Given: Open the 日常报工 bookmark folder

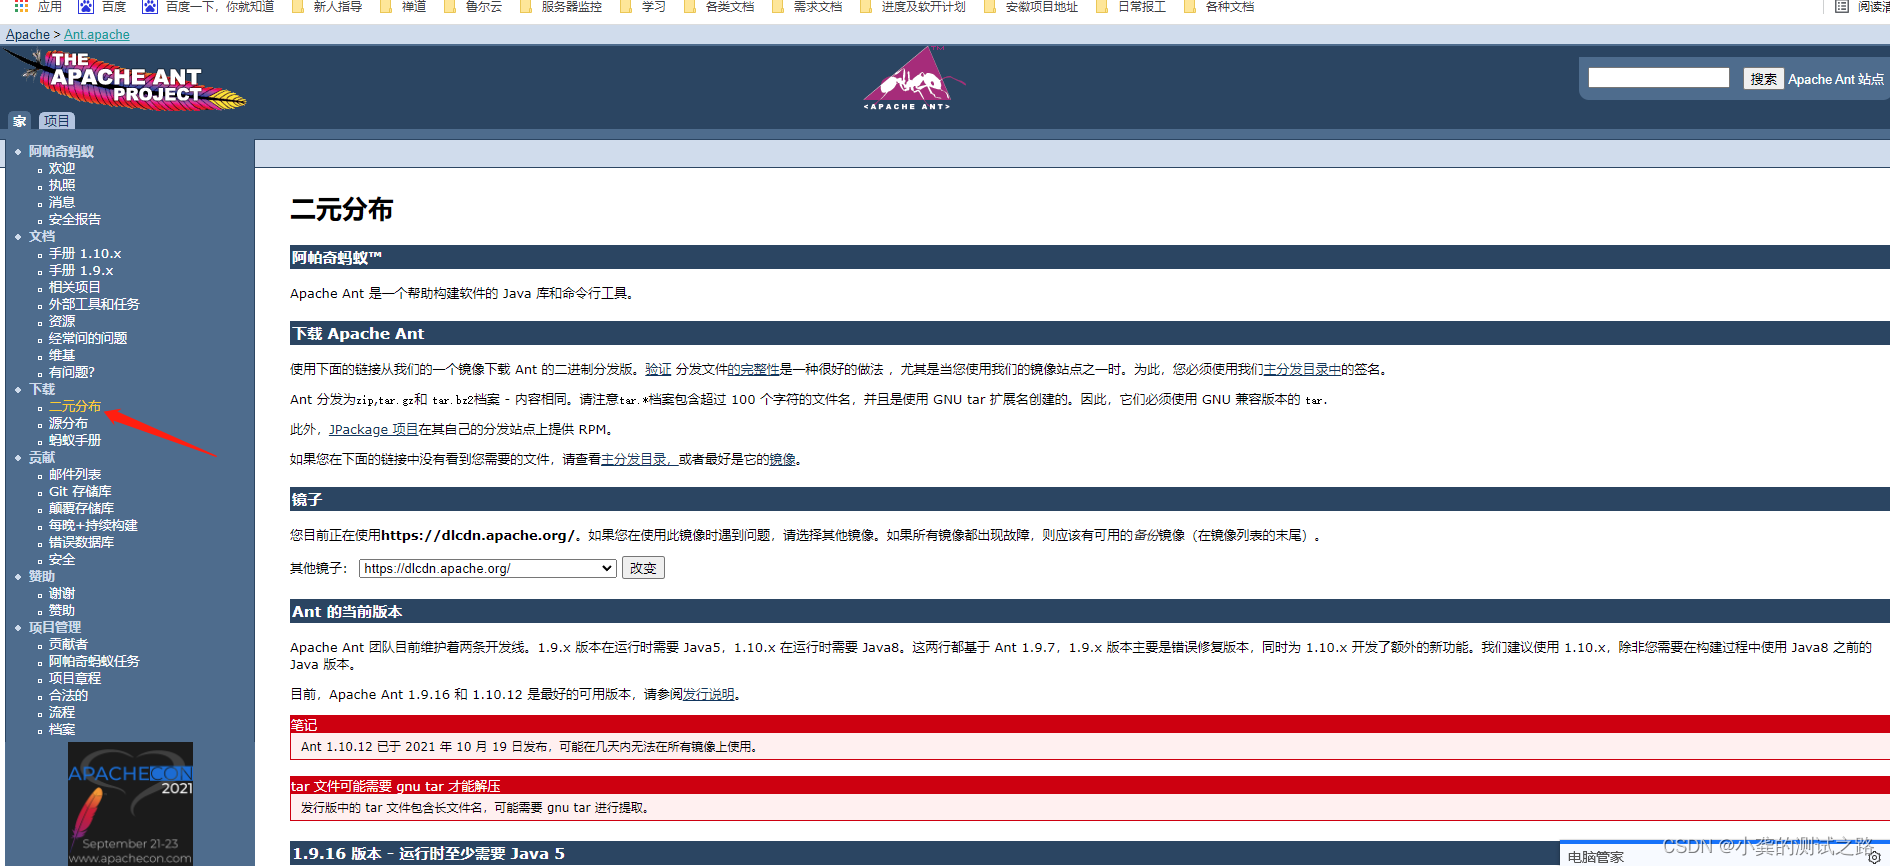Looking at the screenshot, I should [1131, 6].
